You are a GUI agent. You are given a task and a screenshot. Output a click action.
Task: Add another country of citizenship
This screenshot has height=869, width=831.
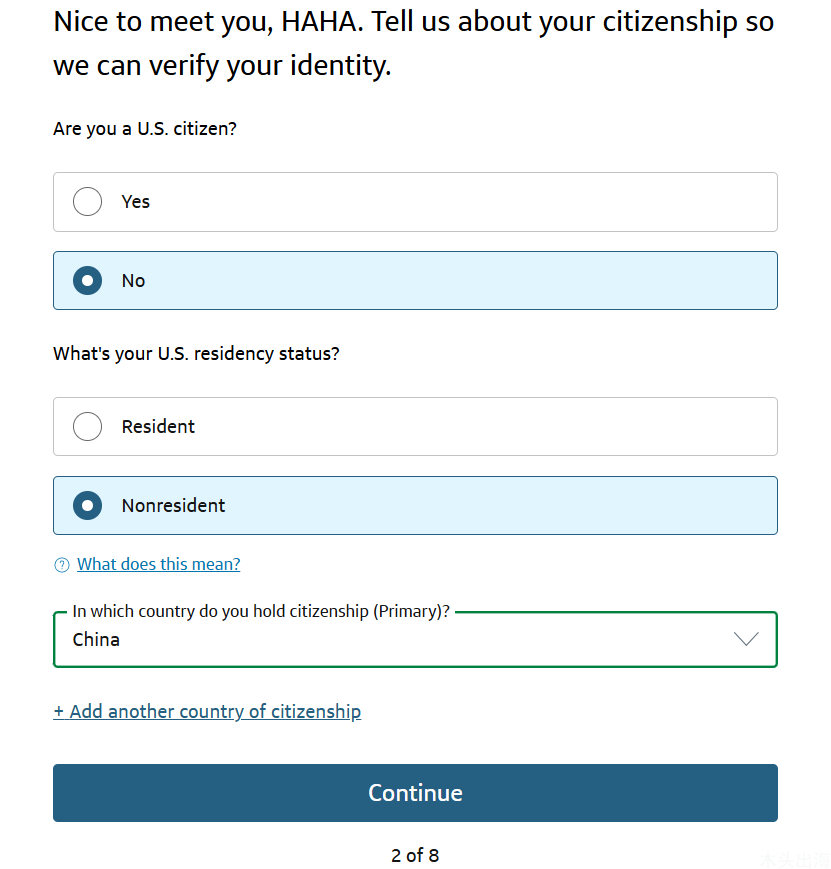click(x=207, y=712)
